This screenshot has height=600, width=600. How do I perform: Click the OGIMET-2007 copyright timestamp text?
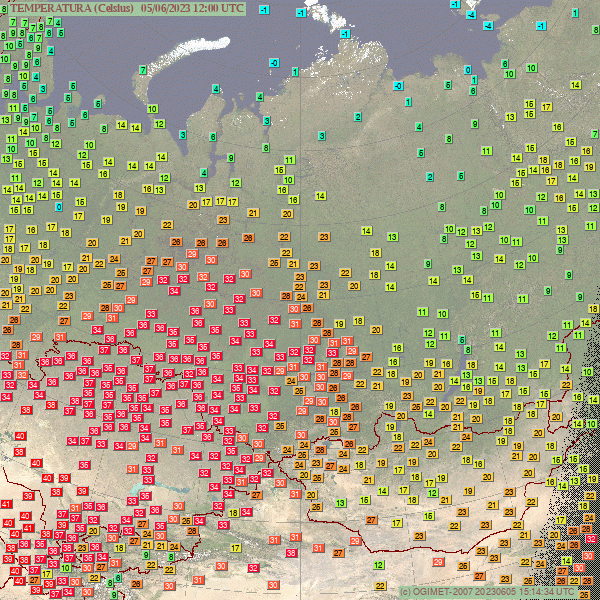pos(487,592)
